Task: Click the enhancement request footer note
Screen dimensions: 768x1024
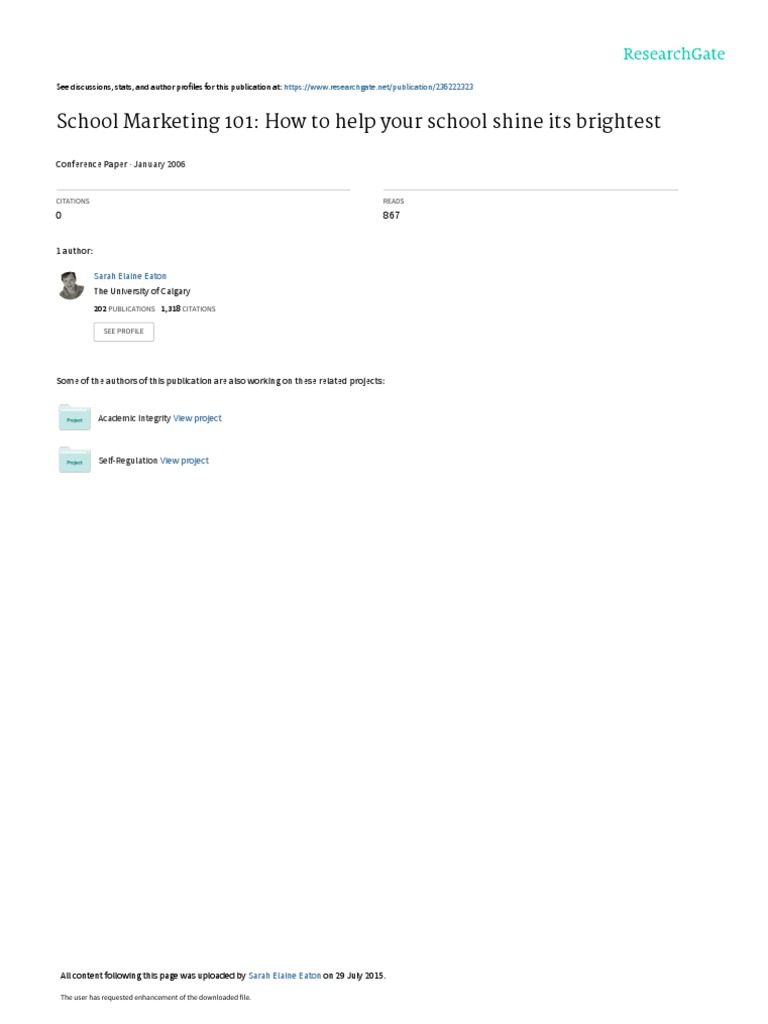Action: [155, 997]
